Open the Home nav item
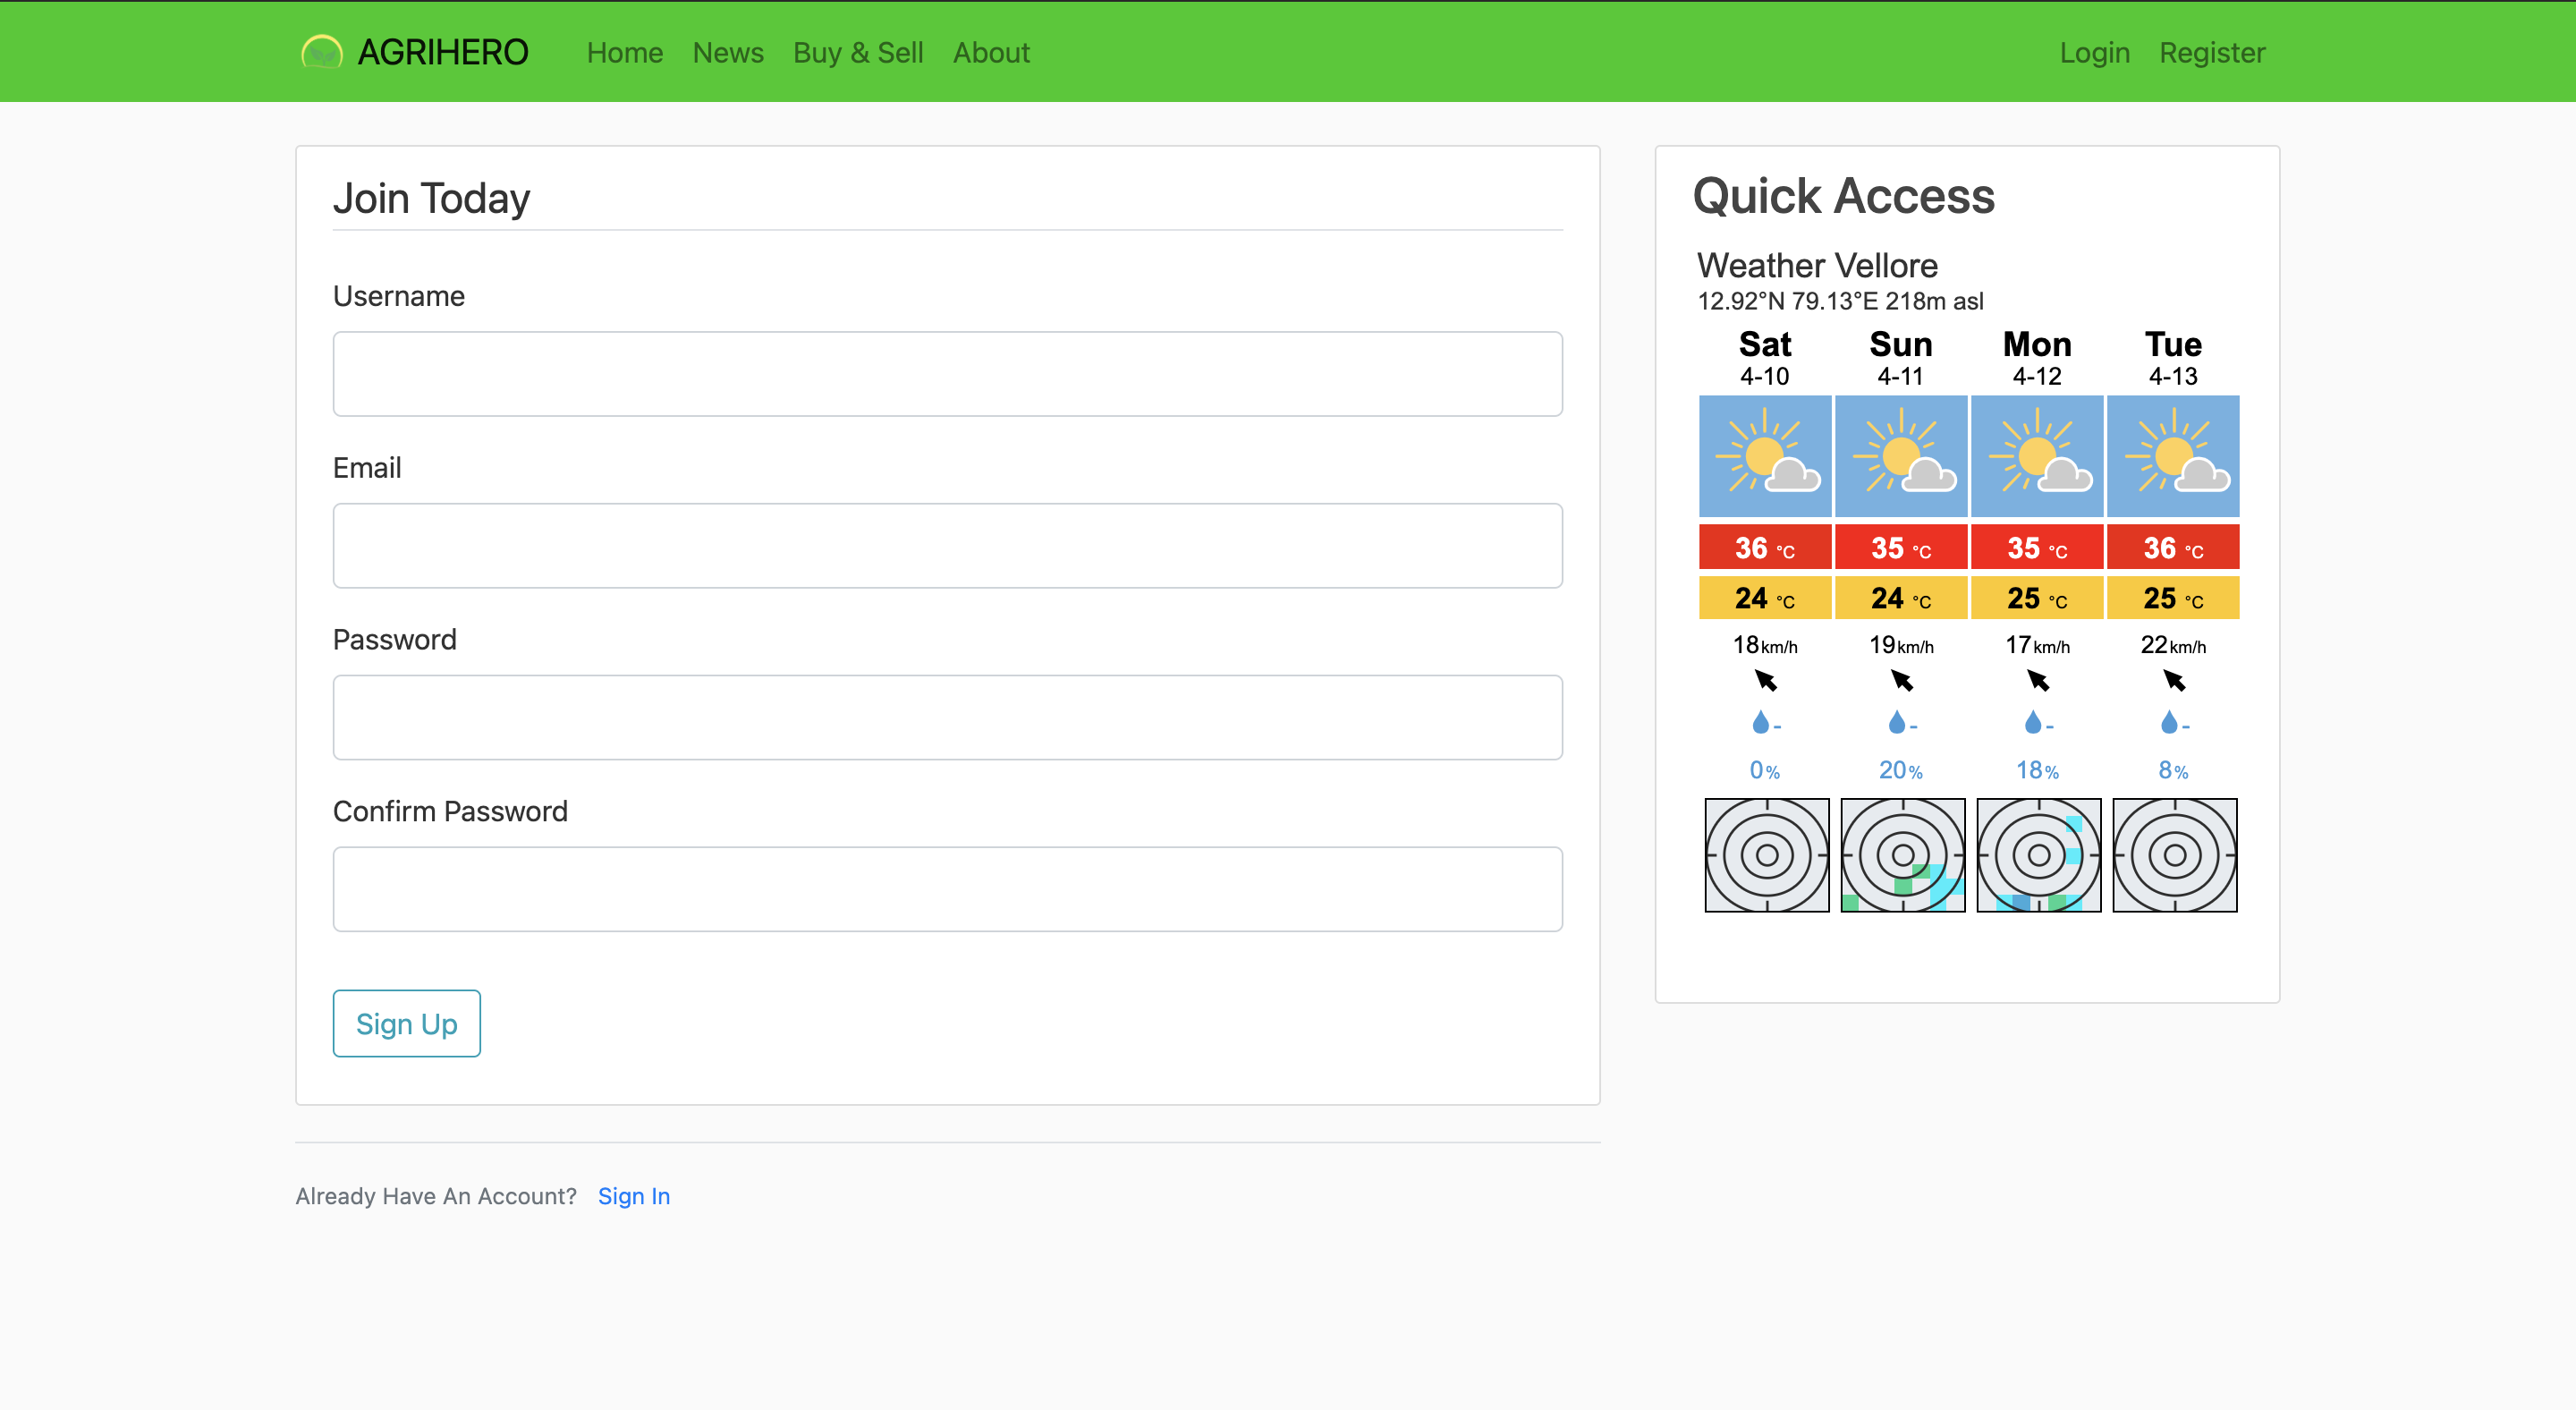Image resolution: width=2576 pixels, height=1410 pixels. 624,53
